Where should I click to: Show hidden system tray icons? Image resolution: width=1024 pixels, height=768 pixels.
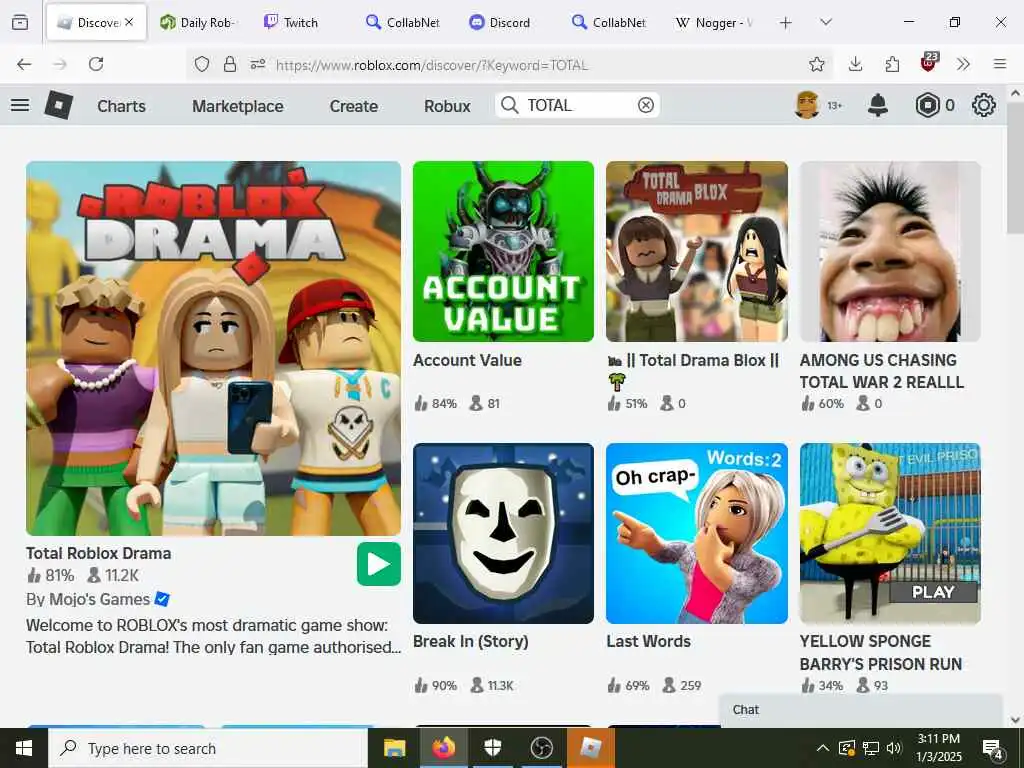click(x=823, y=748)
